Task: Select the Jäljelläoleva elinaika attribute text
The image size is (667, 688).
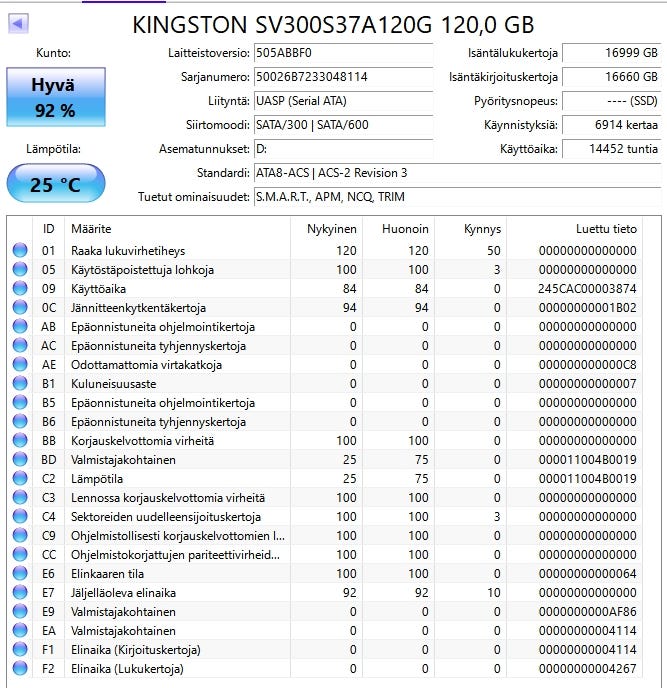Action: 123,593
